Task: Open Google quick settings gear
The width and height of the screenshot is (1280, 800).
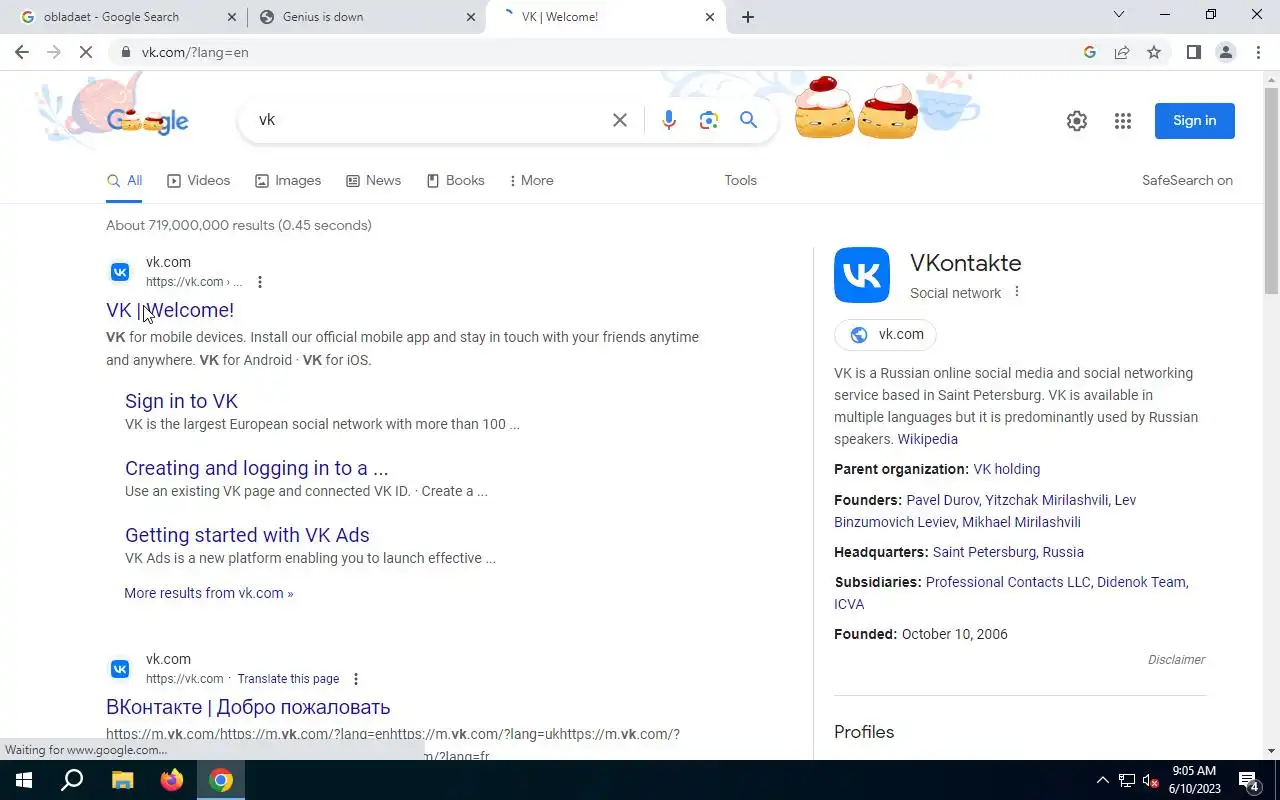Action: pyautogui.click(x=1077, y=121)
